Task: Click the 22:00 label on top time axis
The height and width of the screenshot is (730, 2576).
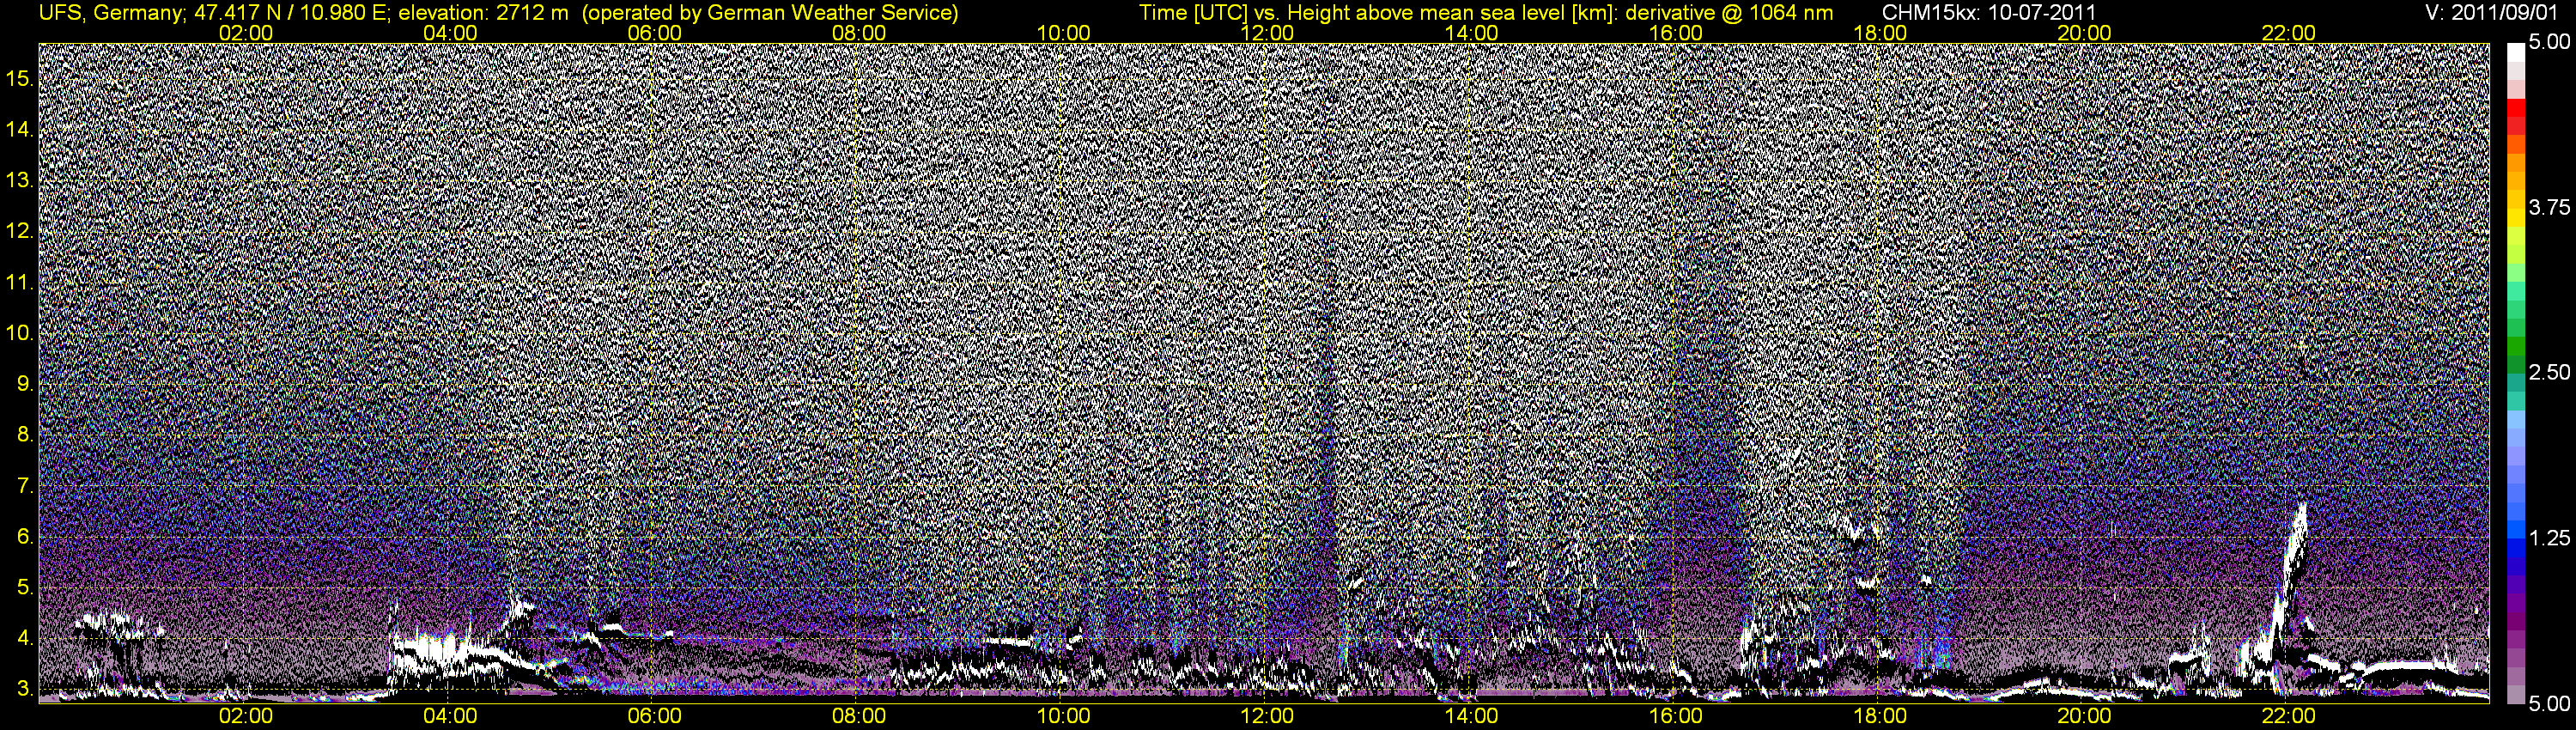Action: (2289, 33)
